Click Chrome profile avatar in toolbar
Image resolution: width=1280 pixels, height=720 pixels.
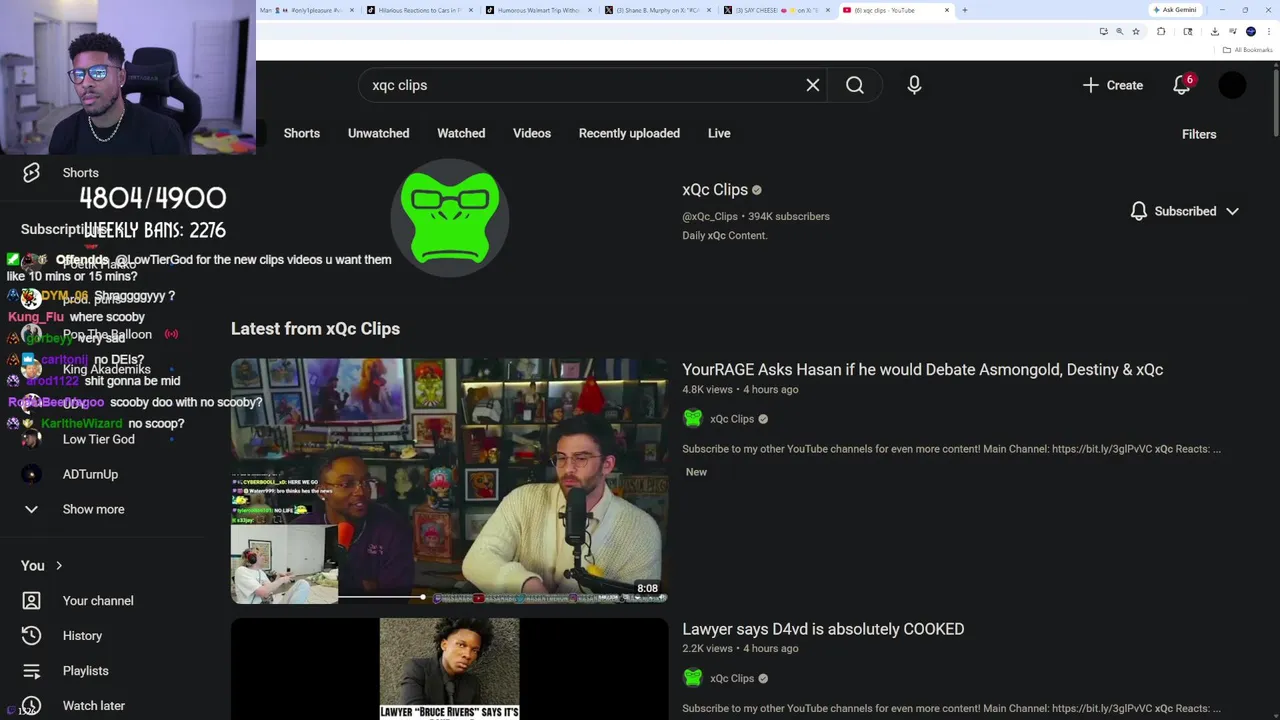click(x=1250, y=31)
